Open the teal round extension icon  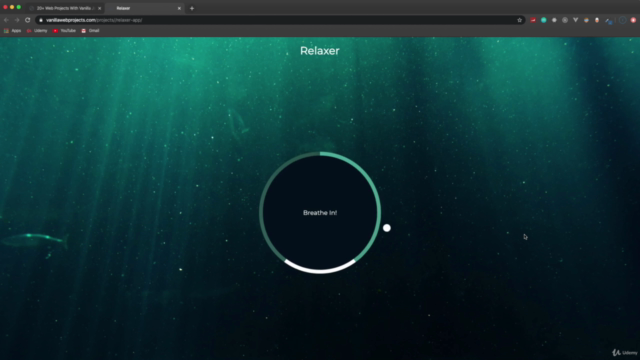pyautogui.click(x=544, y=20)
